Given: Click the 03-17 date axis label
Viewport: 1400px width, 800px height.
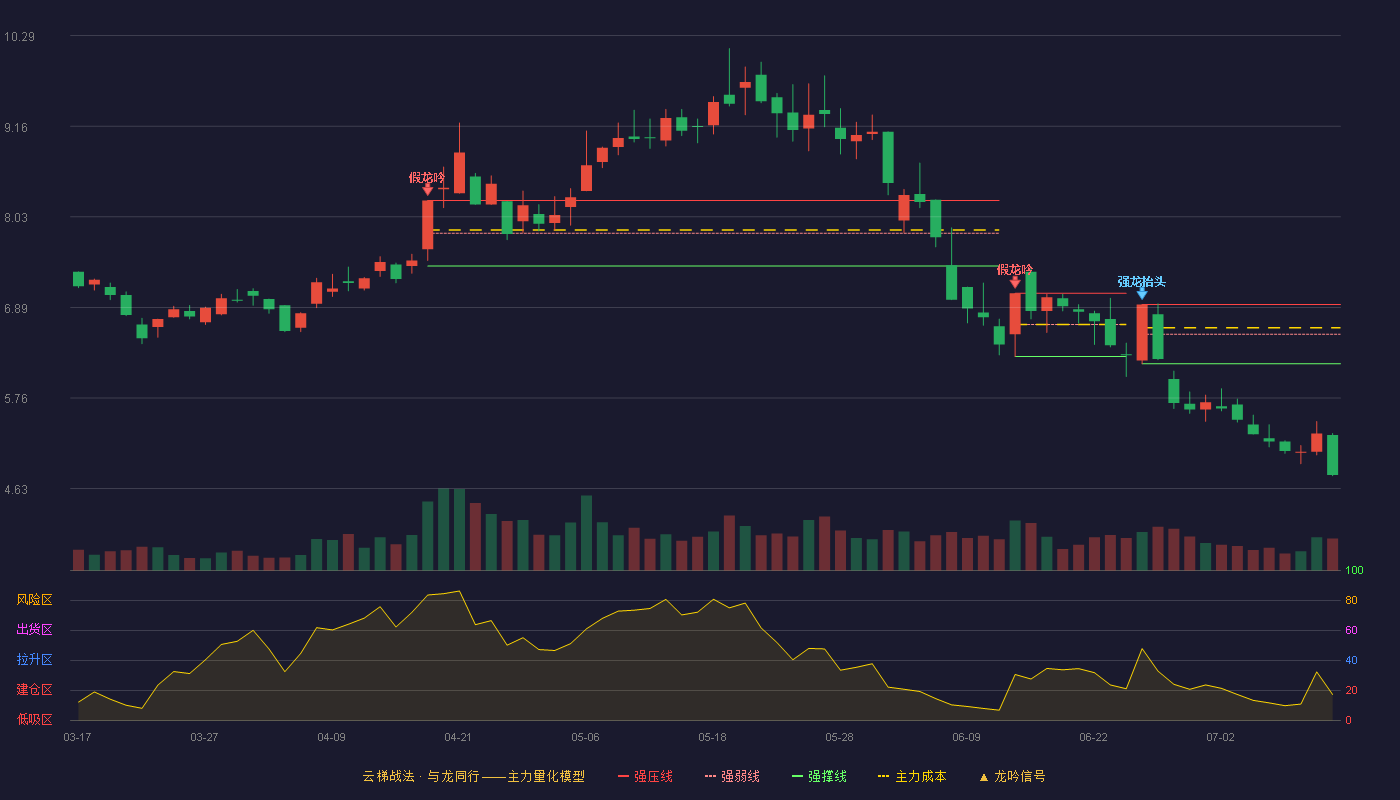Looking at the screenshot, I should click(77, 737).
